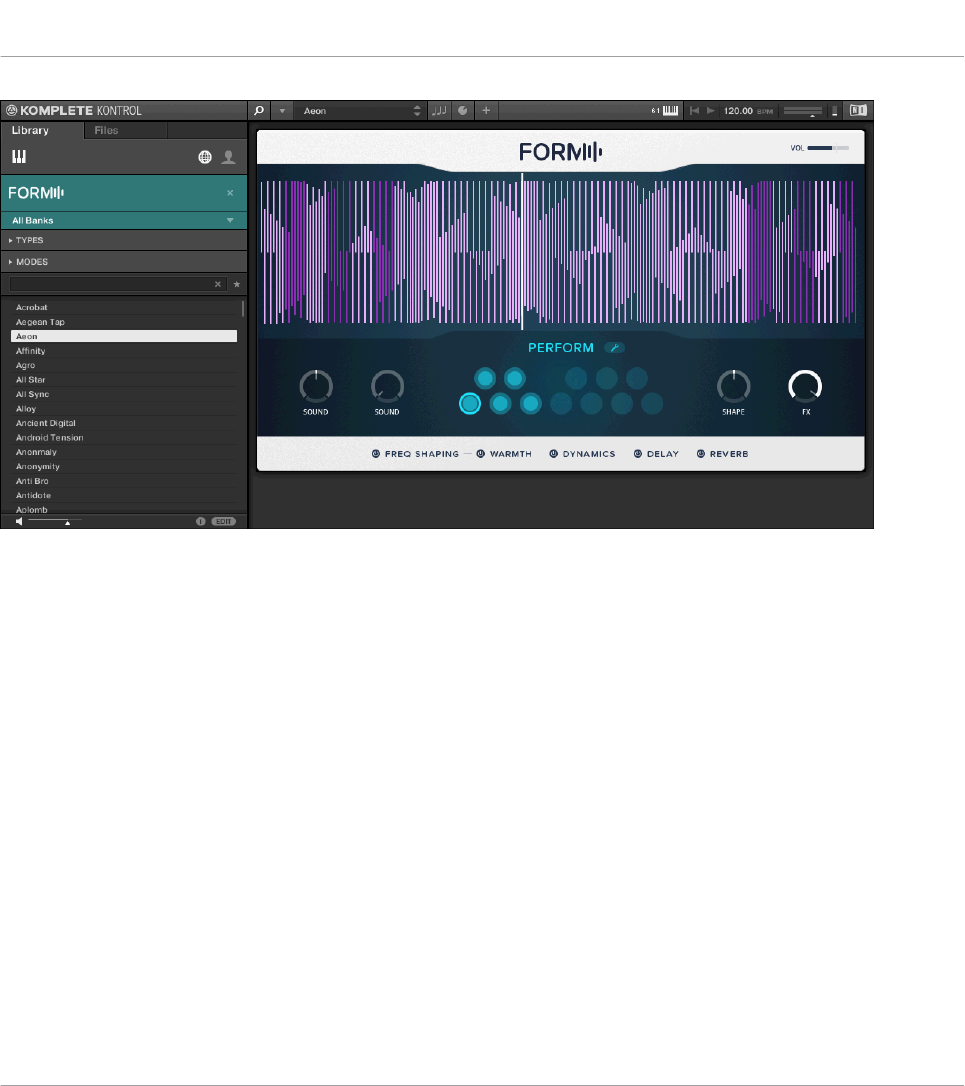Open the header dropdown arrow menu
The width and height of the screenshot is (965, 1086).
point(282,111)
